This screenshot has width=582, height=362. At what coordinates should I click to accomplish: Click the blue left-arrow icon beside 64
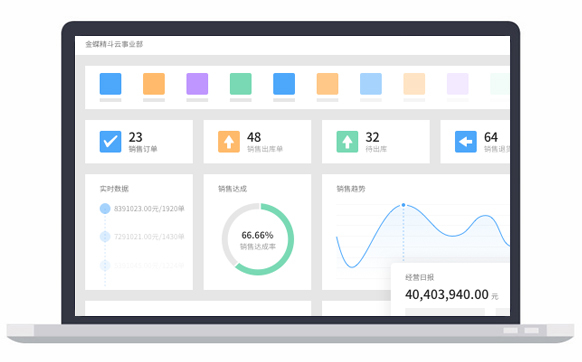coord(466,141)
